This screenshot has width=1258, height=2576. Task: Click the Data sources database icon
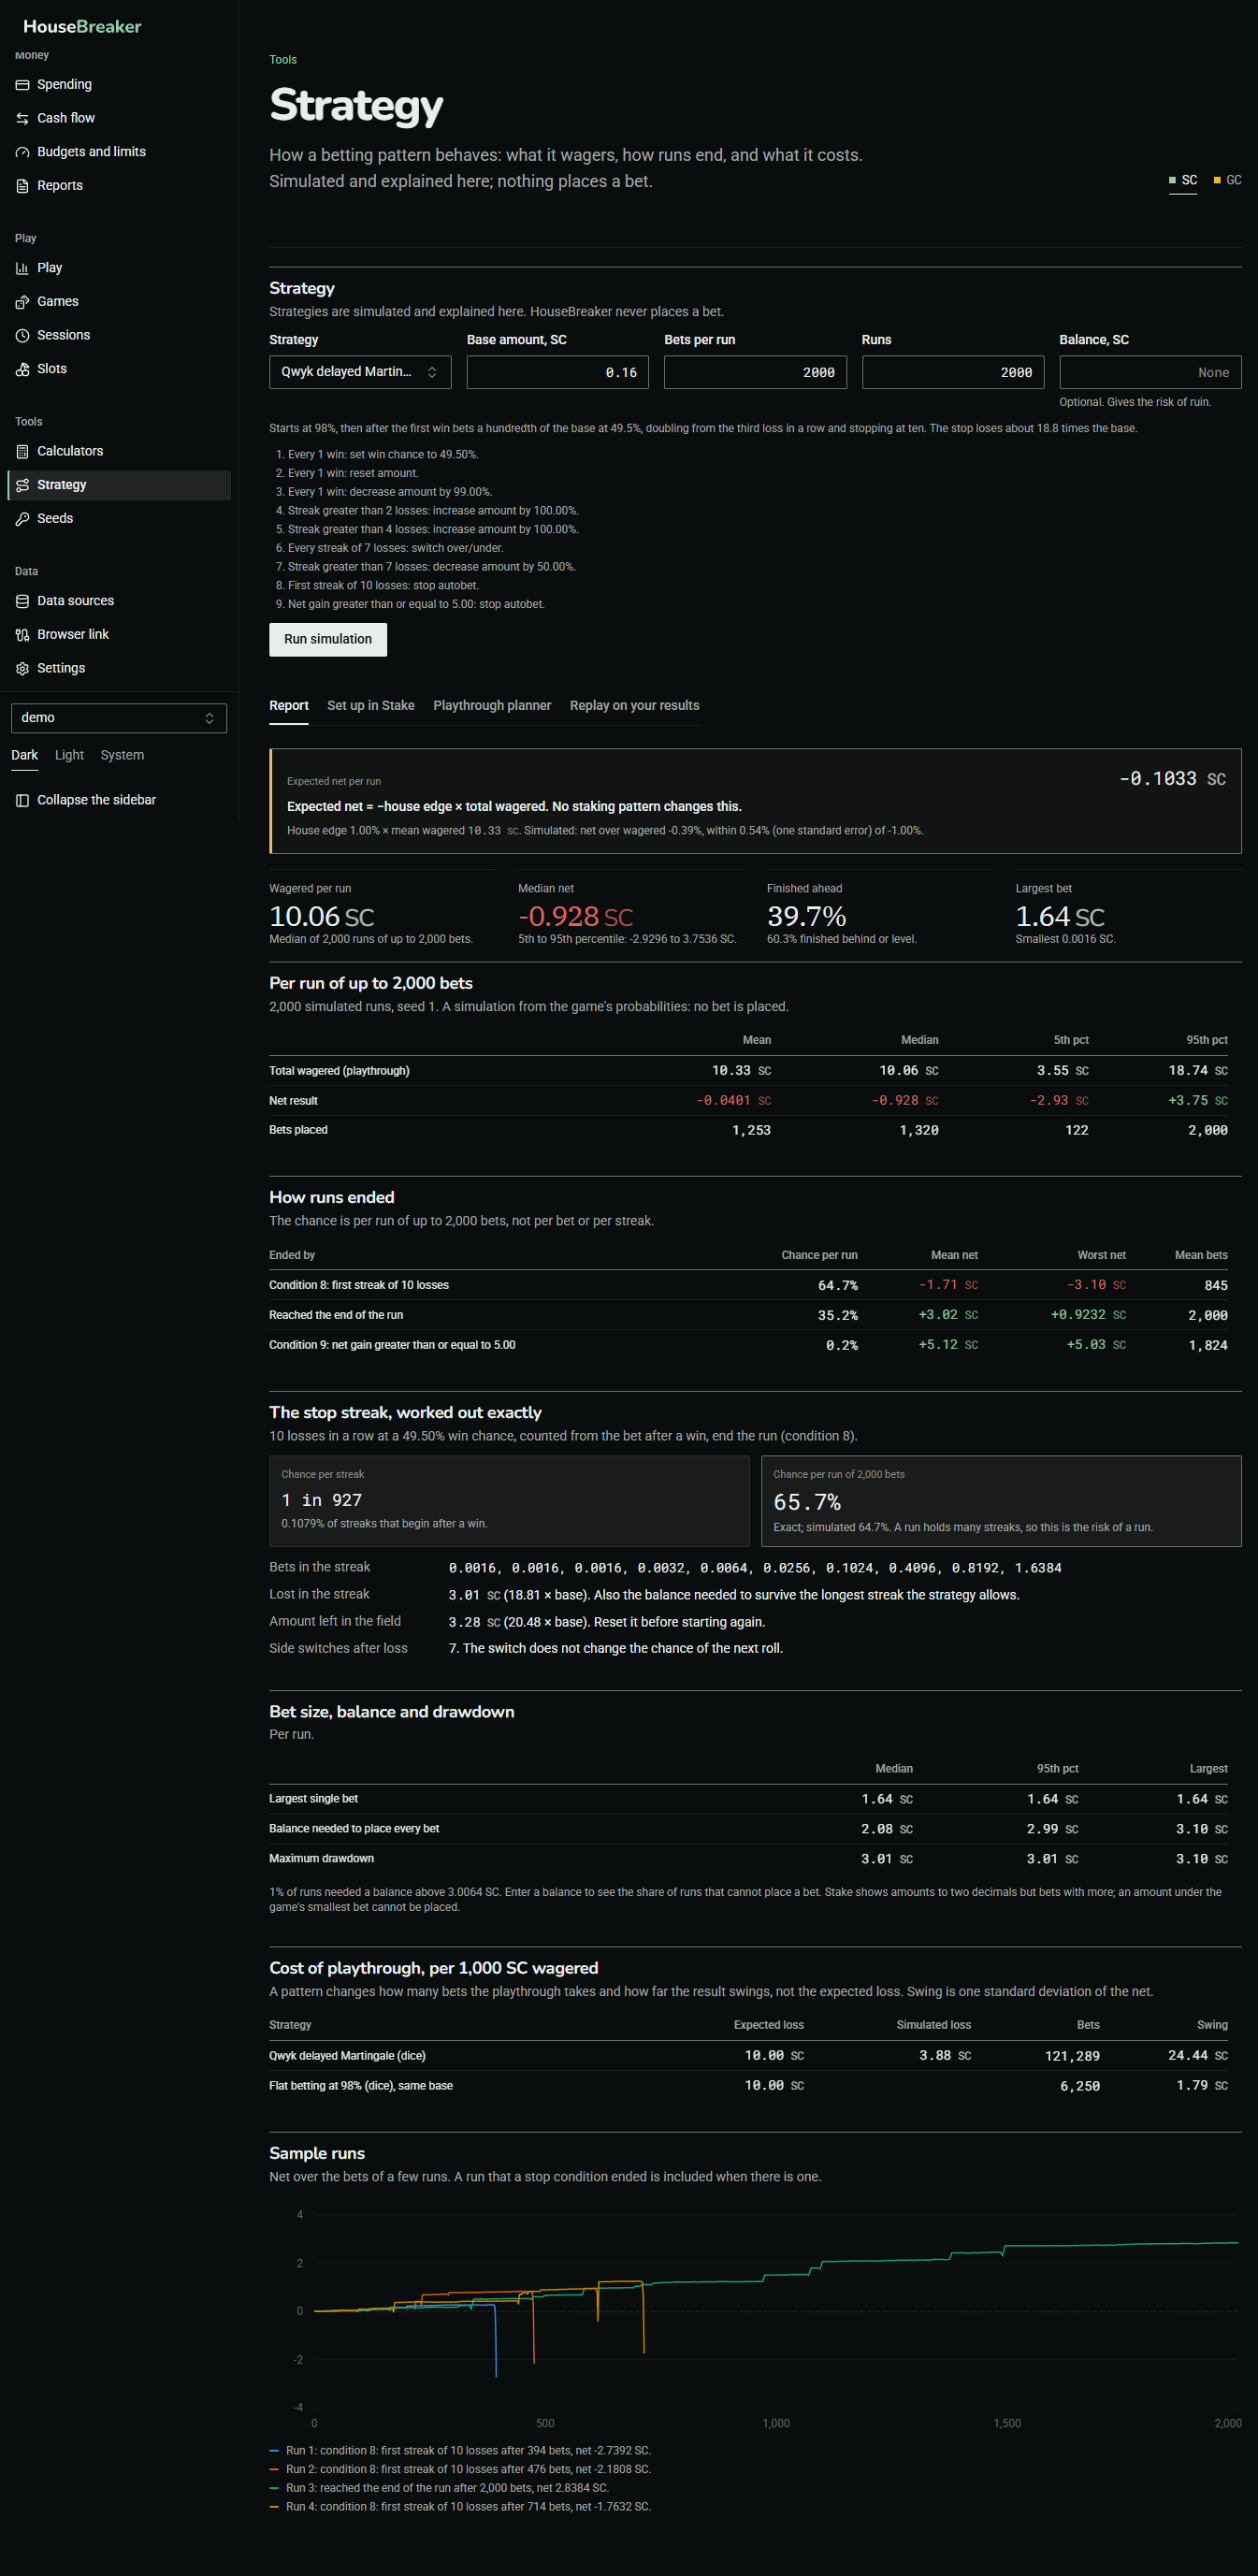click(x=22, y=601)
